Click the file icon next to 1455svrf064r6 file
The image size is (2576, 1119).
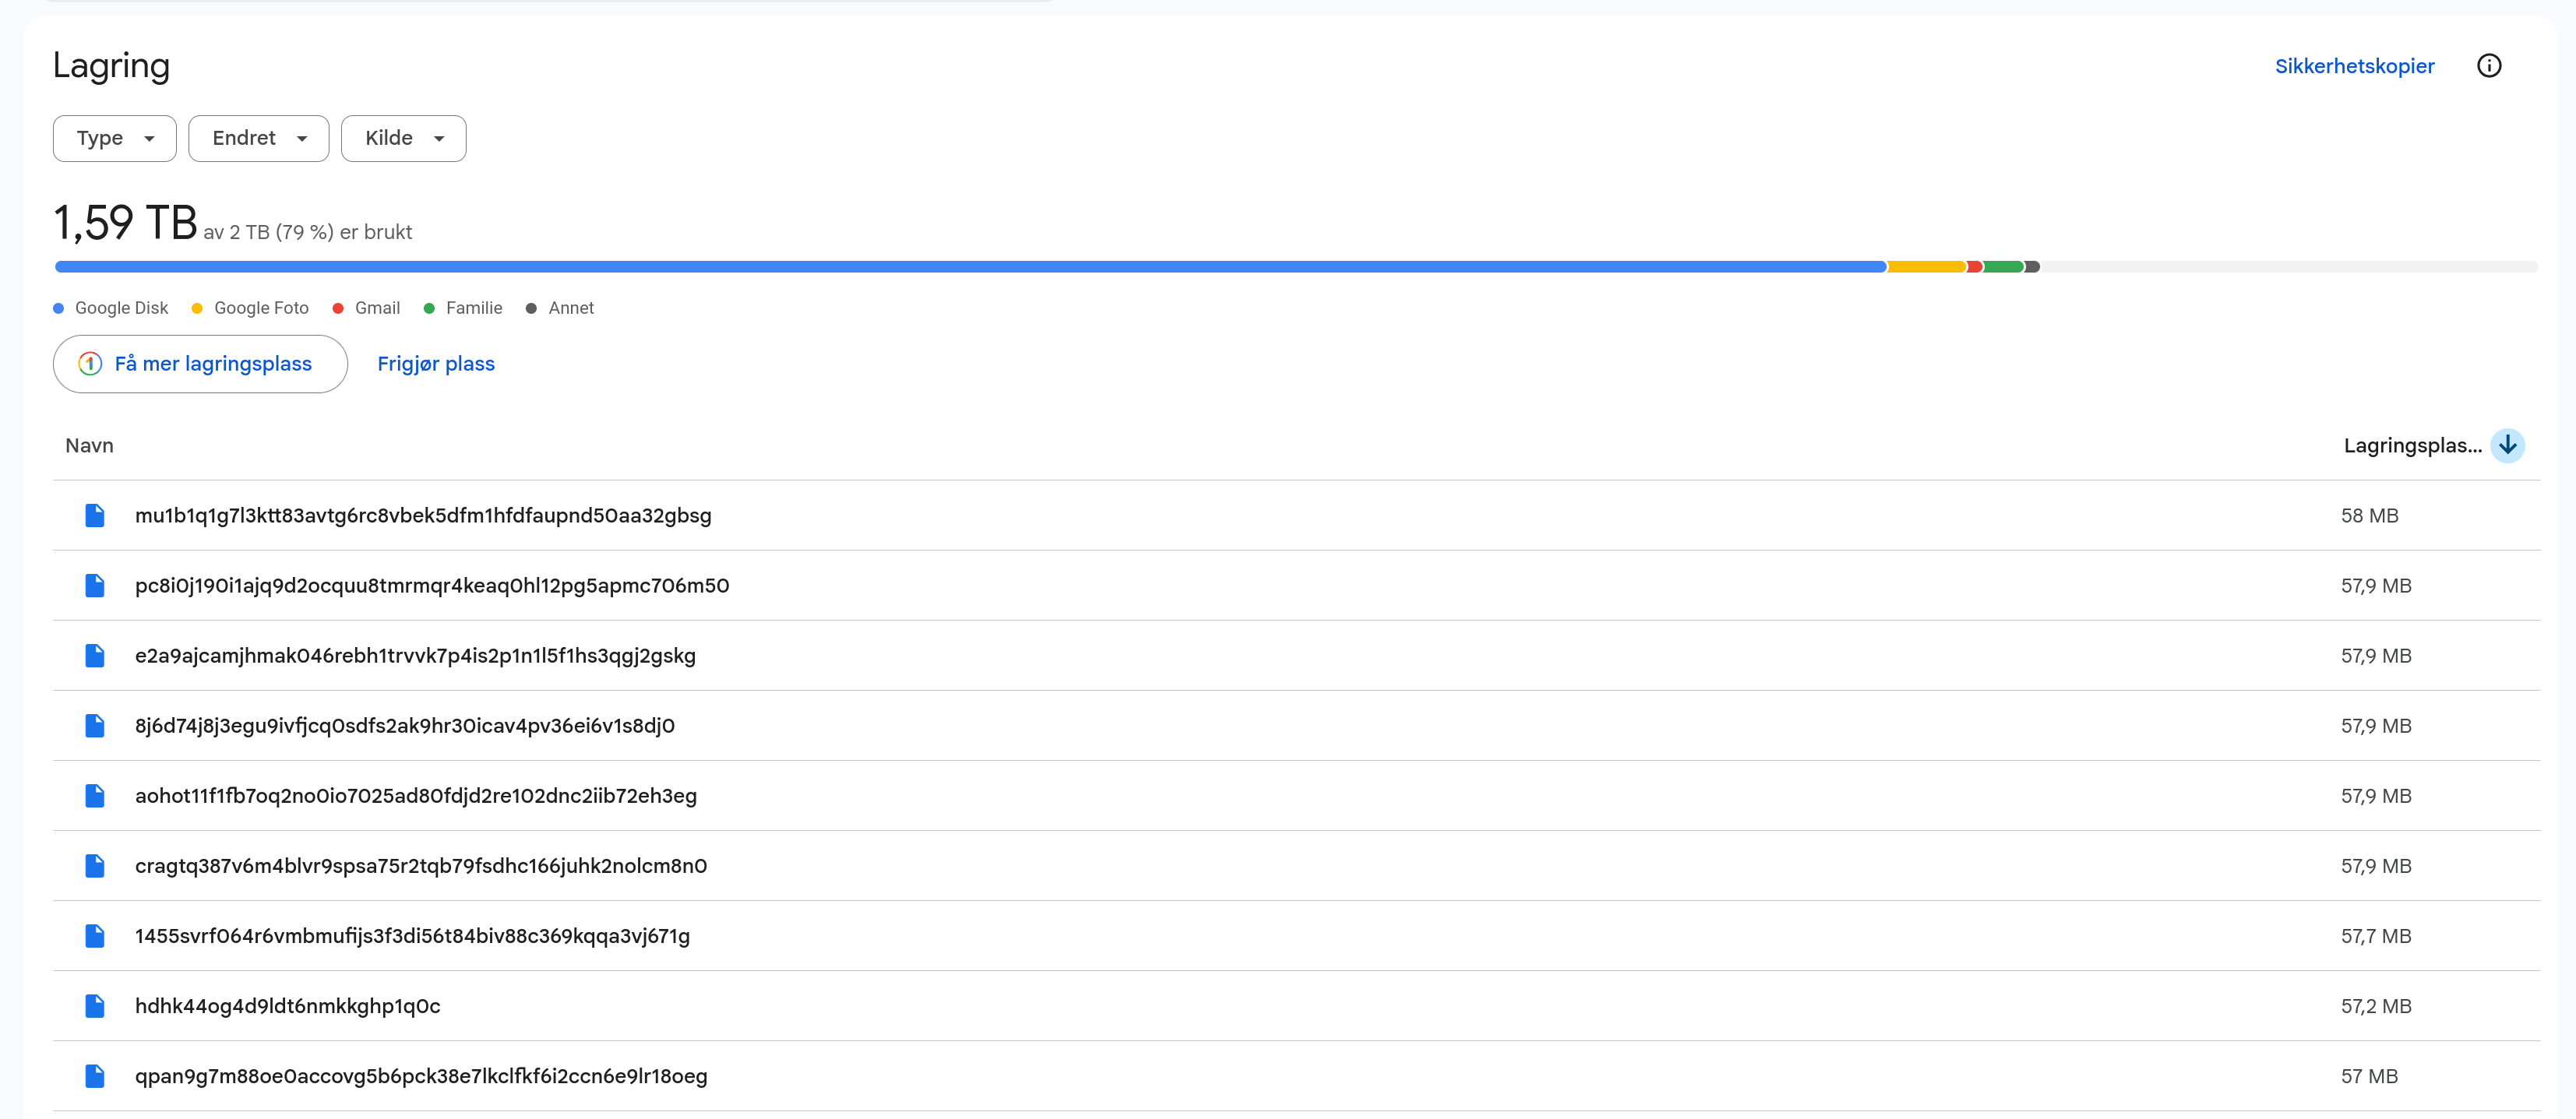[95, 935]
